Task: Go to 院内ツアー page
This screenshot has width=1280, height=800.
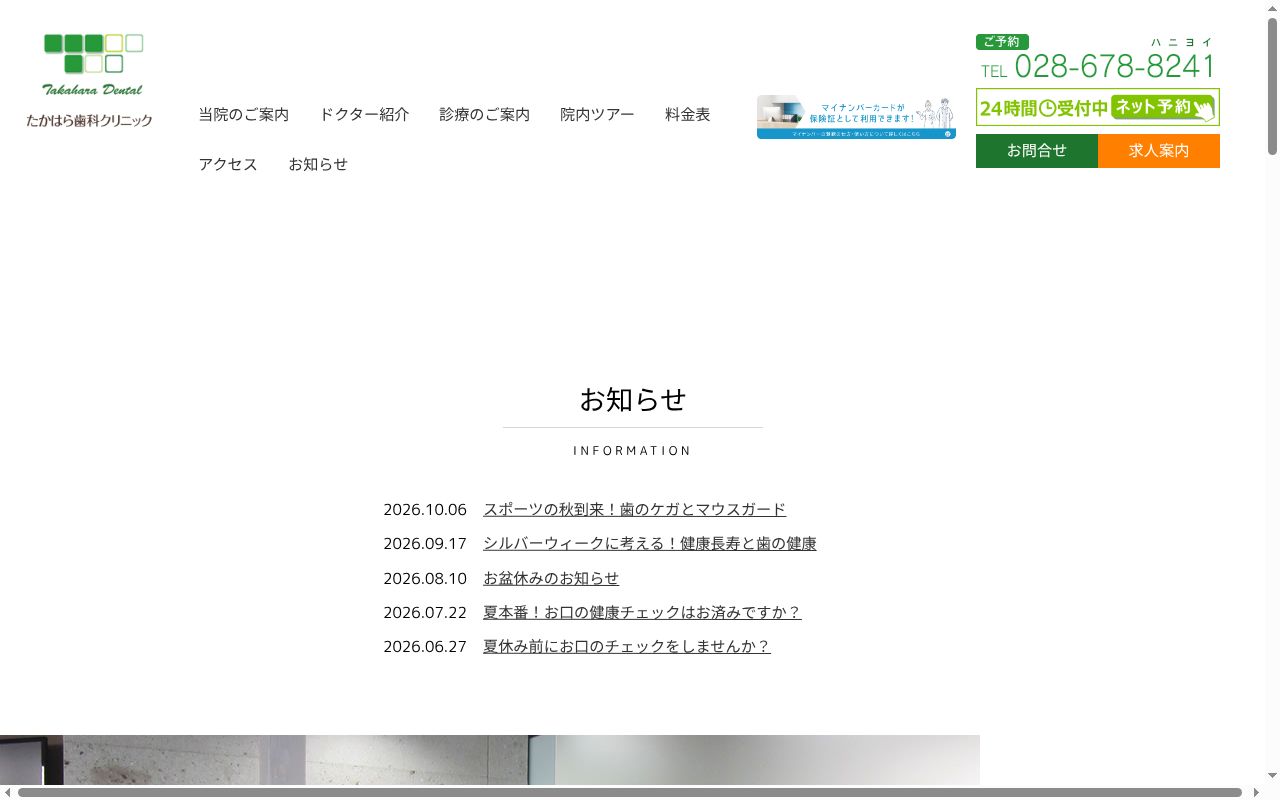Action: click(x=597, y=115)
